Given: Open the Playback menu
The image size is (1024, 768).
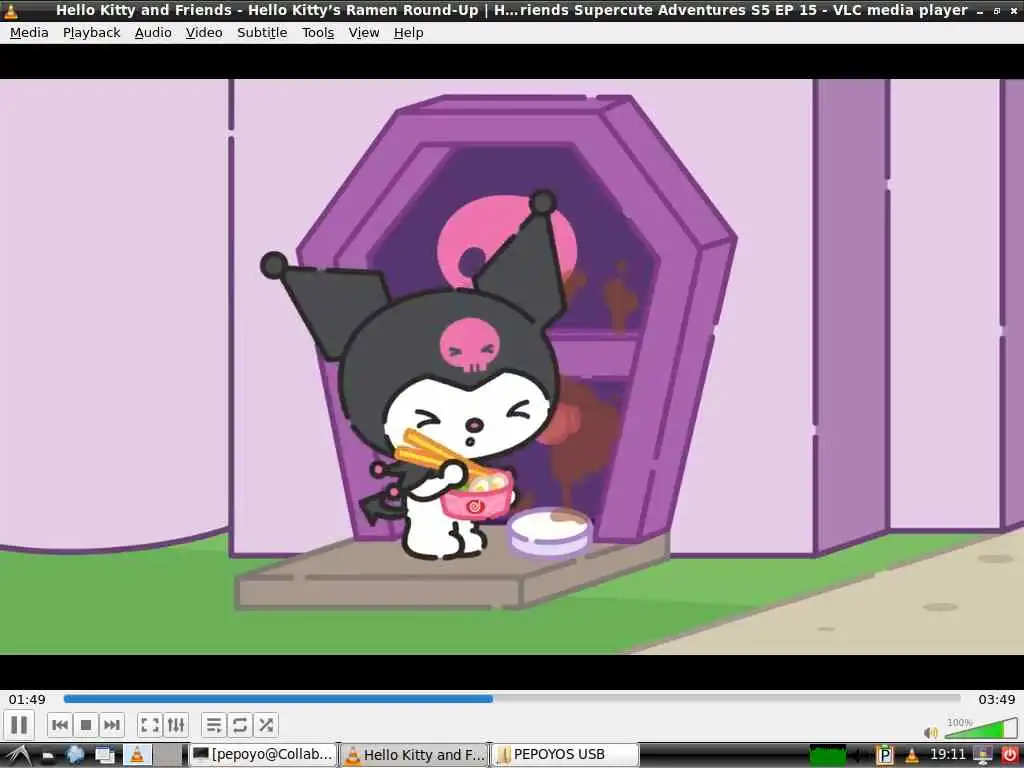Looking at the screenshot, I should (x=91, y=33).
